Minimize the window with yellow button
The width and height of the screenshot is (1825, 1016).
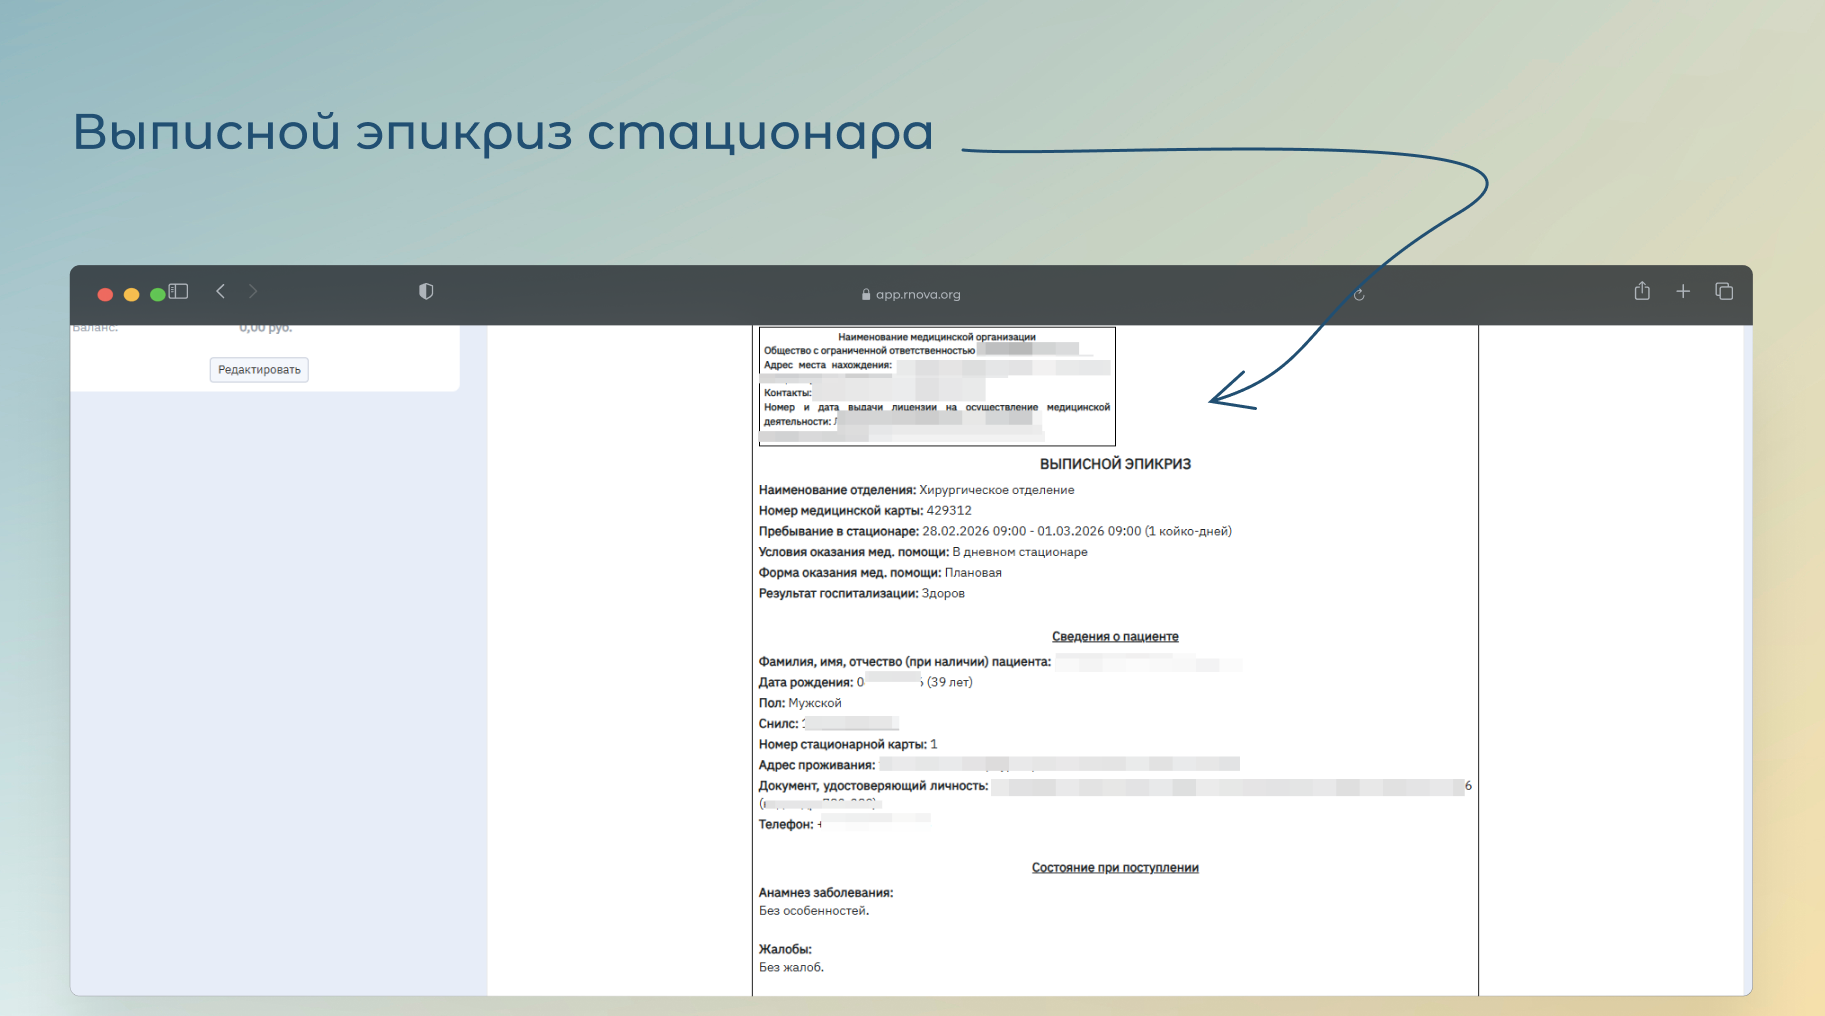pos(131,294)
